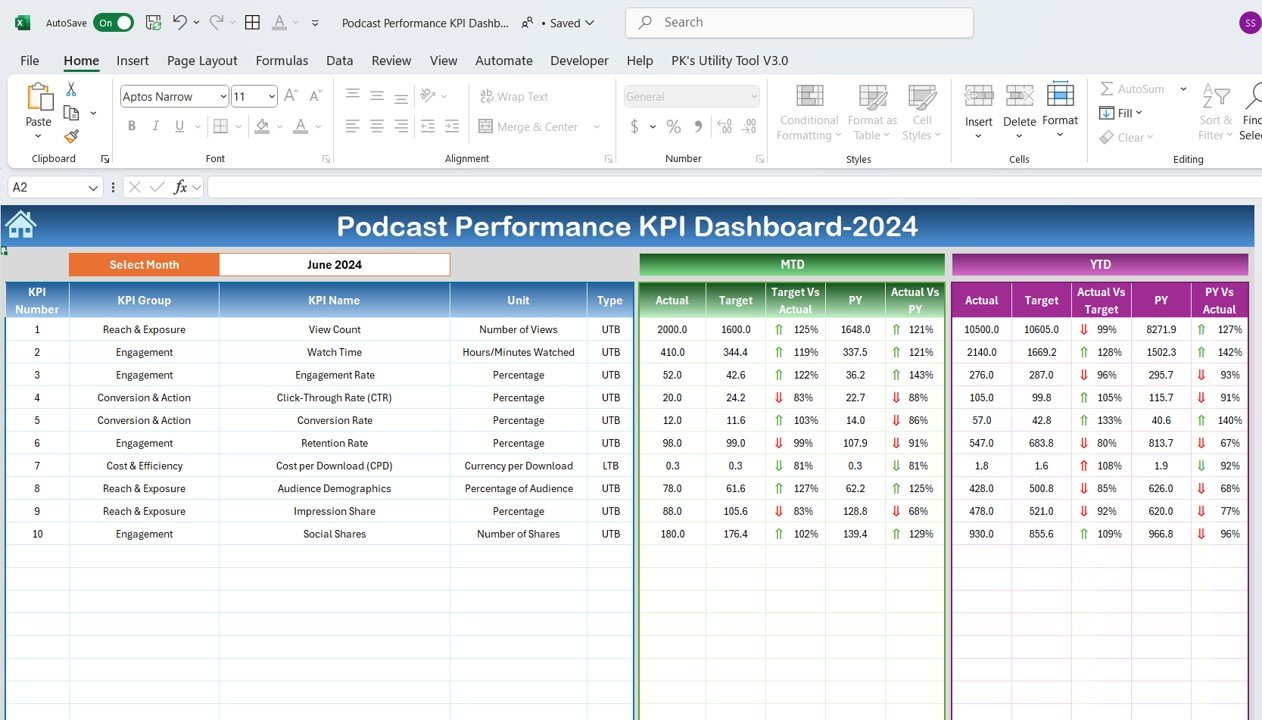The width and height of the screenshot is (1262, 720).
Task: Toggle Wrap Text for the cell
Action: click(x=514, y=97)
